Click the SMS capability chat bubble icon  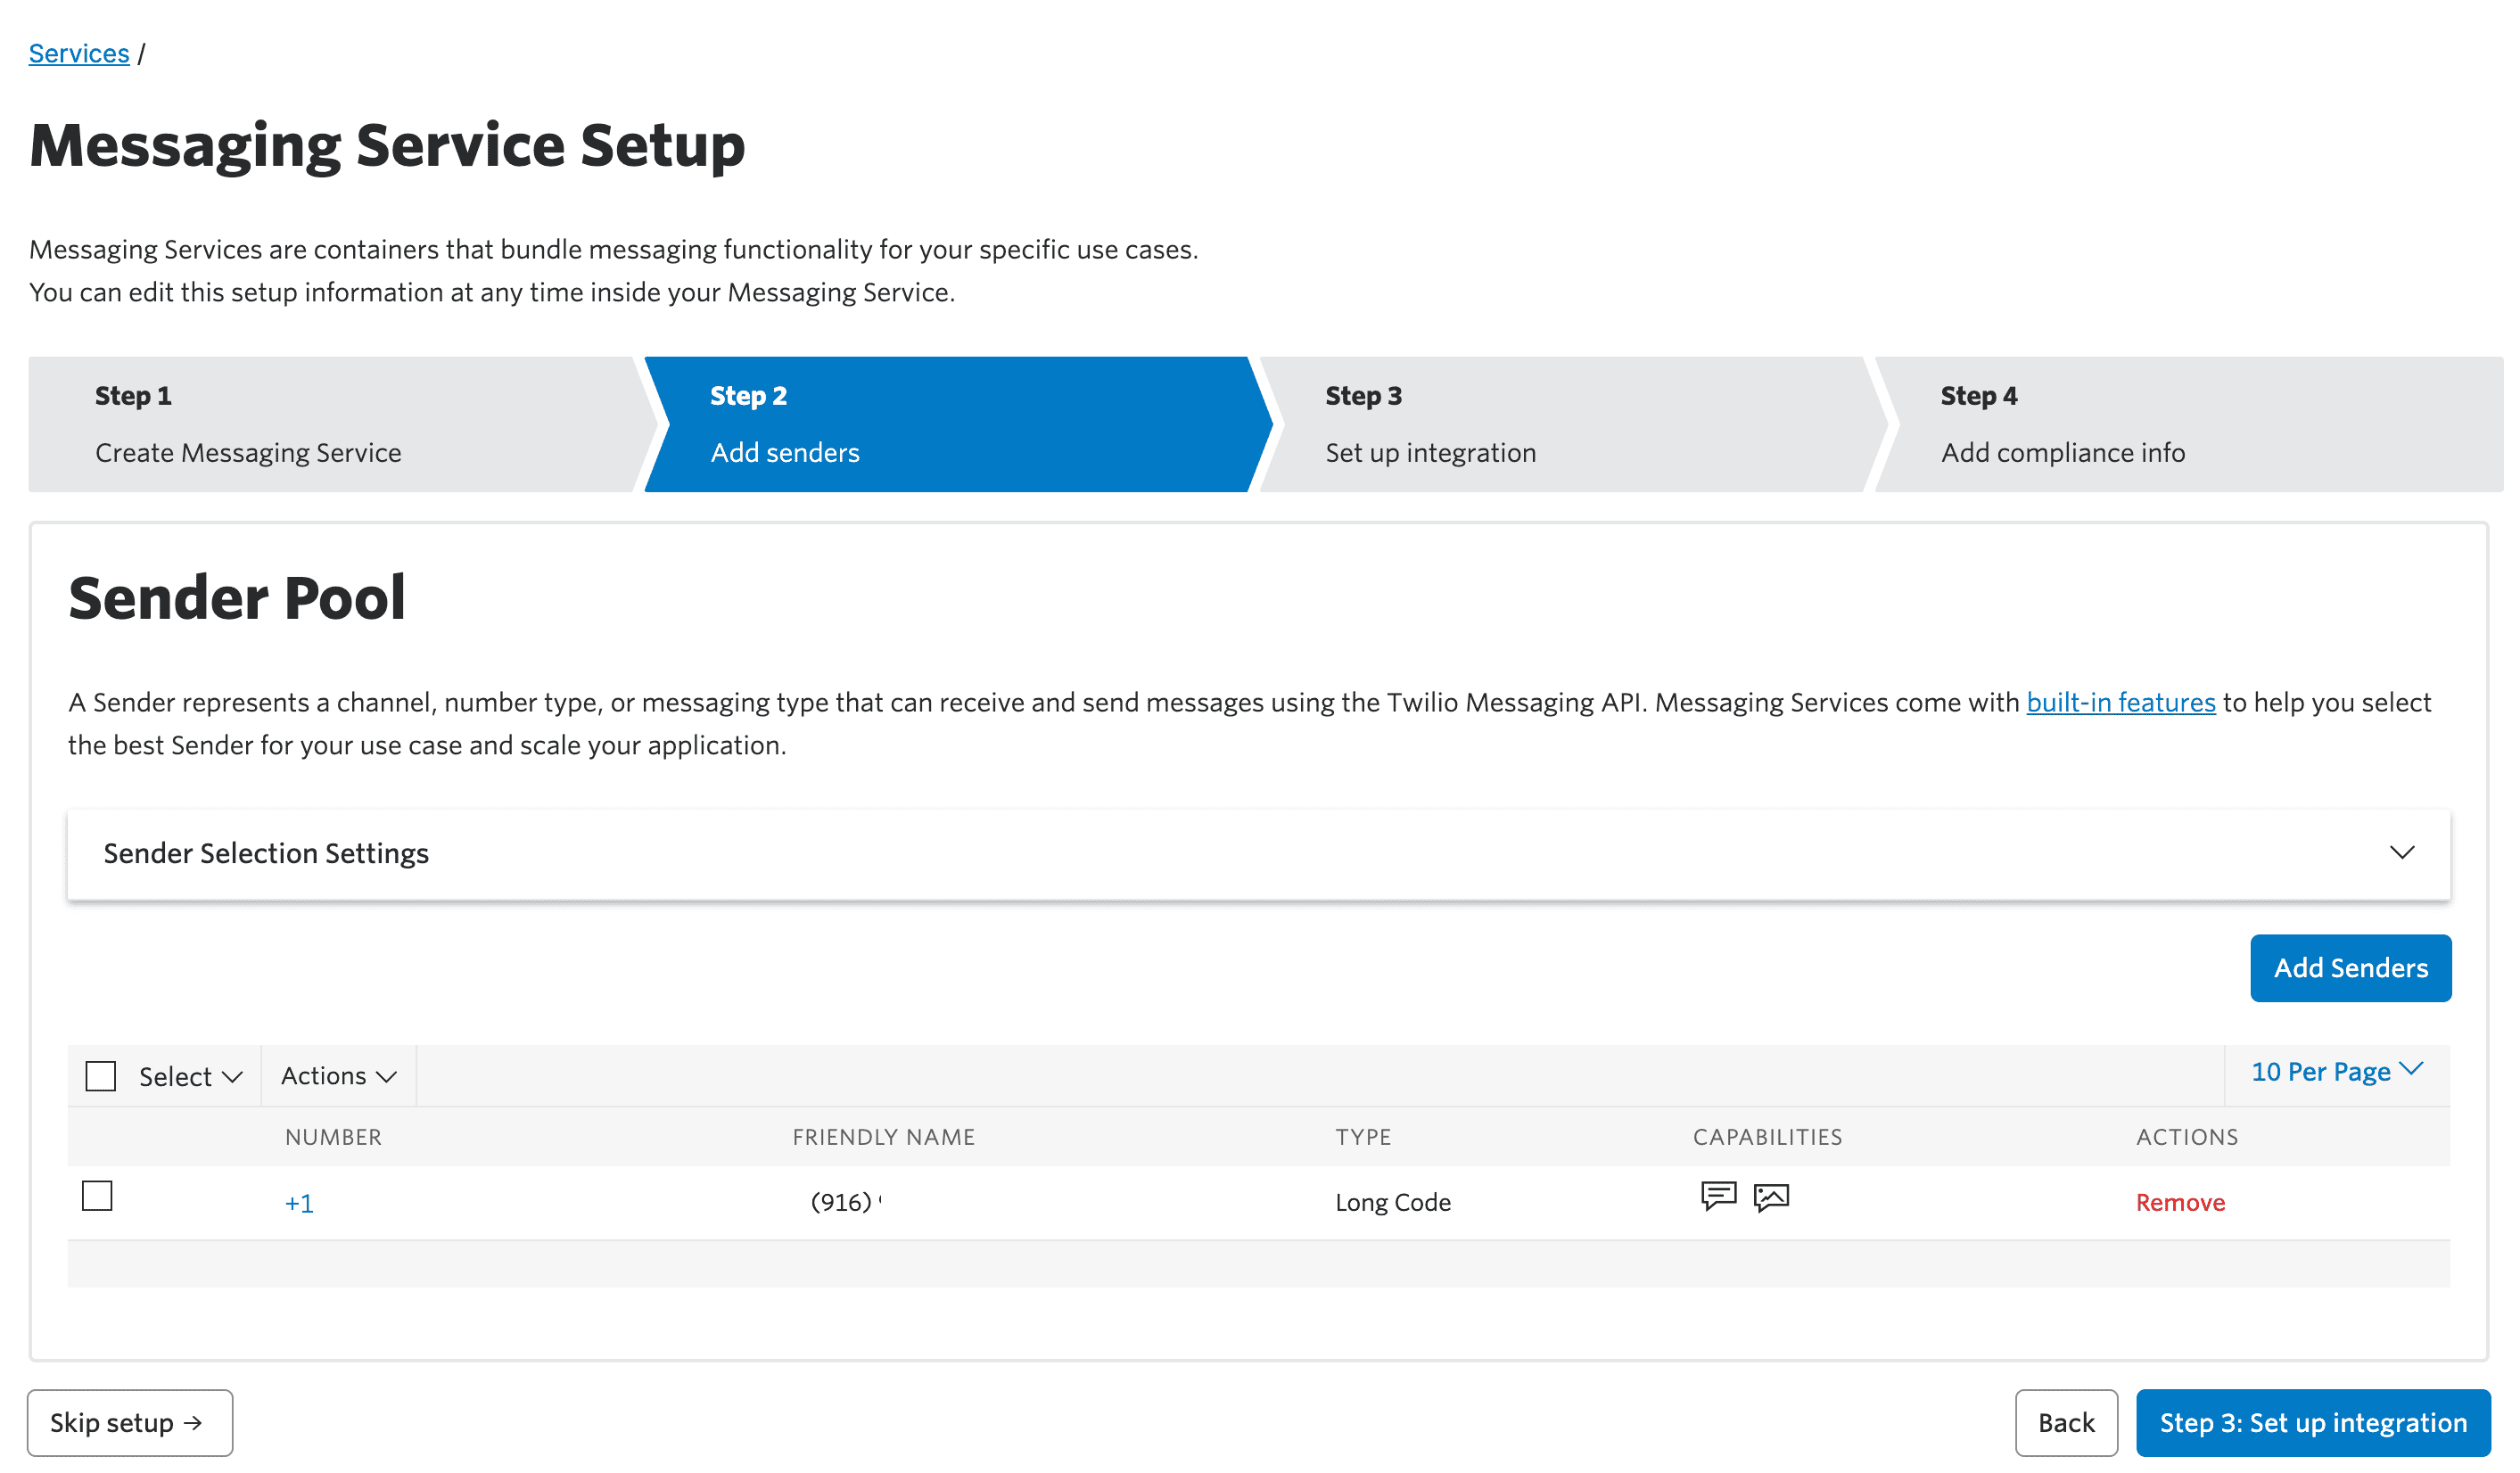(x=1718, y=1195)
